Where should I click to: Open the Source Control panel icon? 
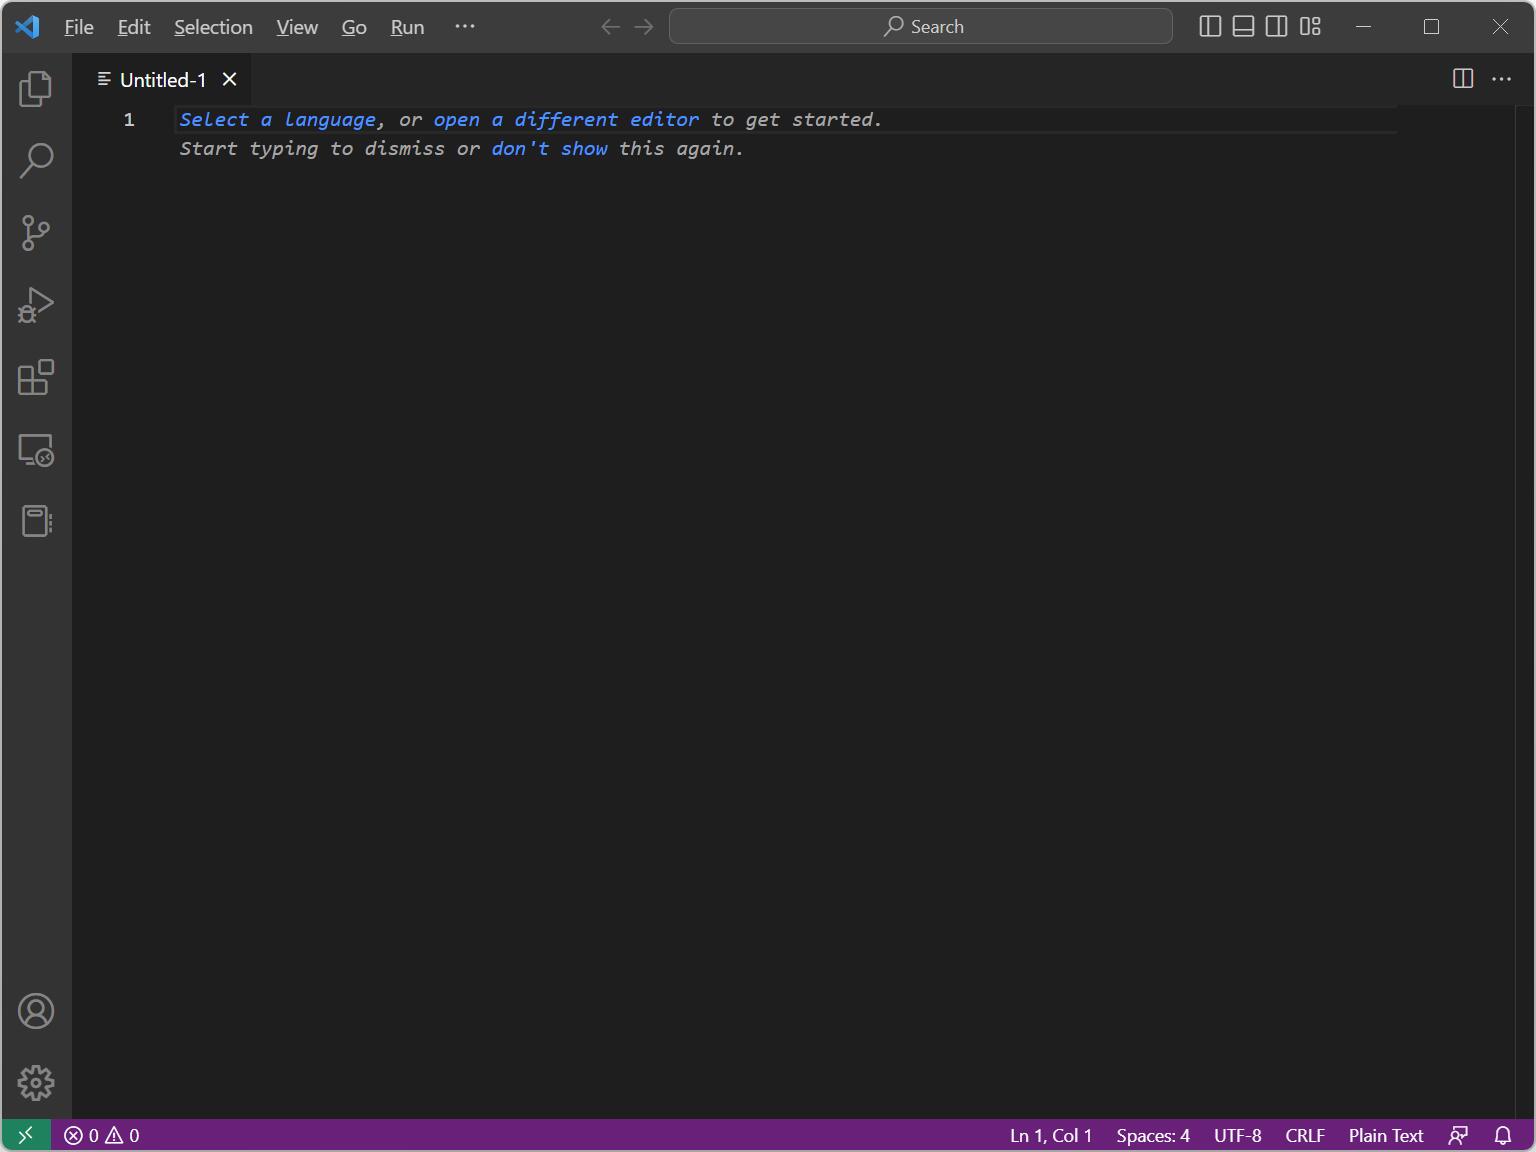pos(36,232)
